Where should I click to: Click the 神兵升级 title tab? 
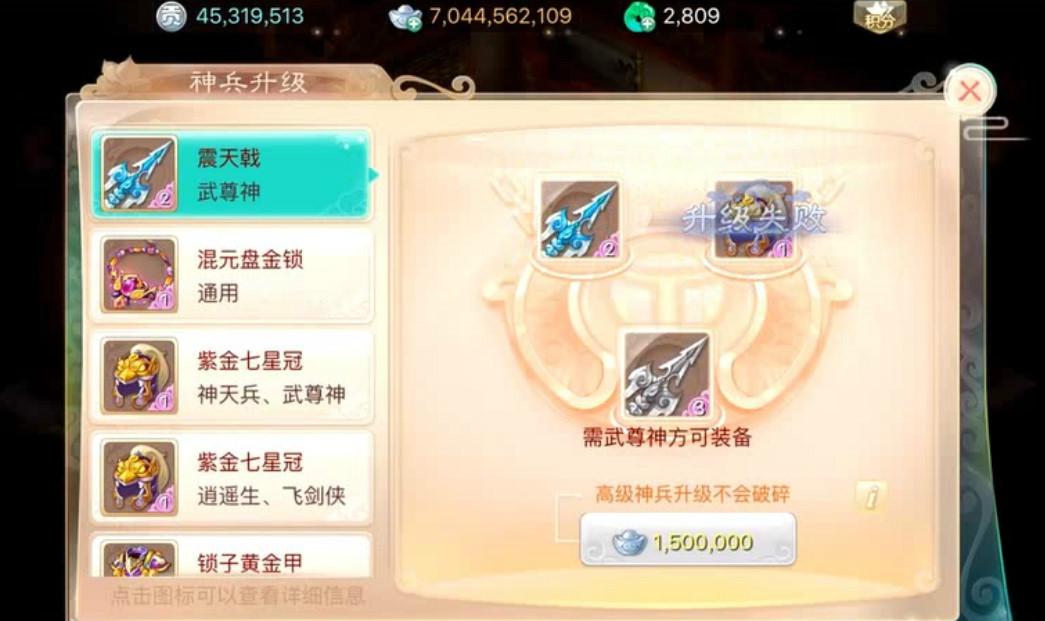248,83
